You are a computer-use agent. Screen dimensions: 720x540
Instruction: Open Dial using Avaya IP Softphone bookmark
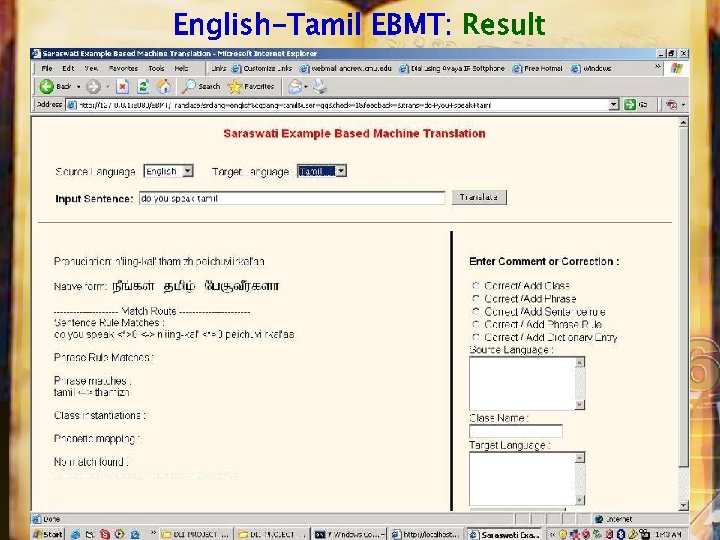[452, 68]
